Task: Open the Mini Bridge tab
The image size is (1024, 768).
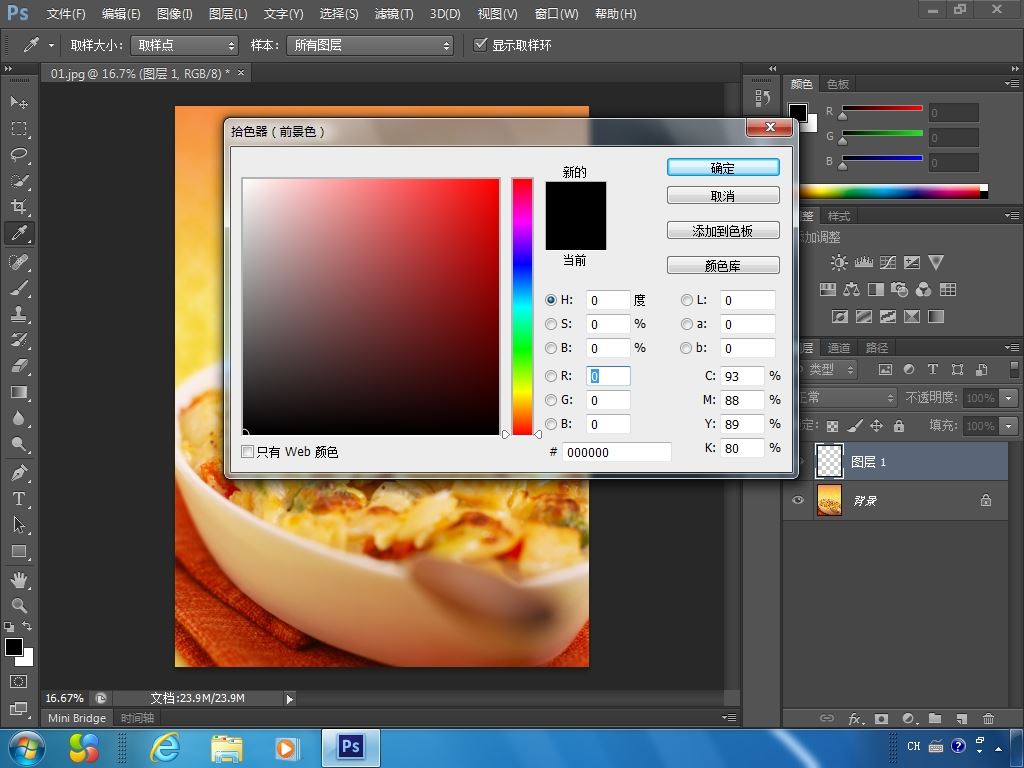Action: pyautogui.click(x=77, y=718)
